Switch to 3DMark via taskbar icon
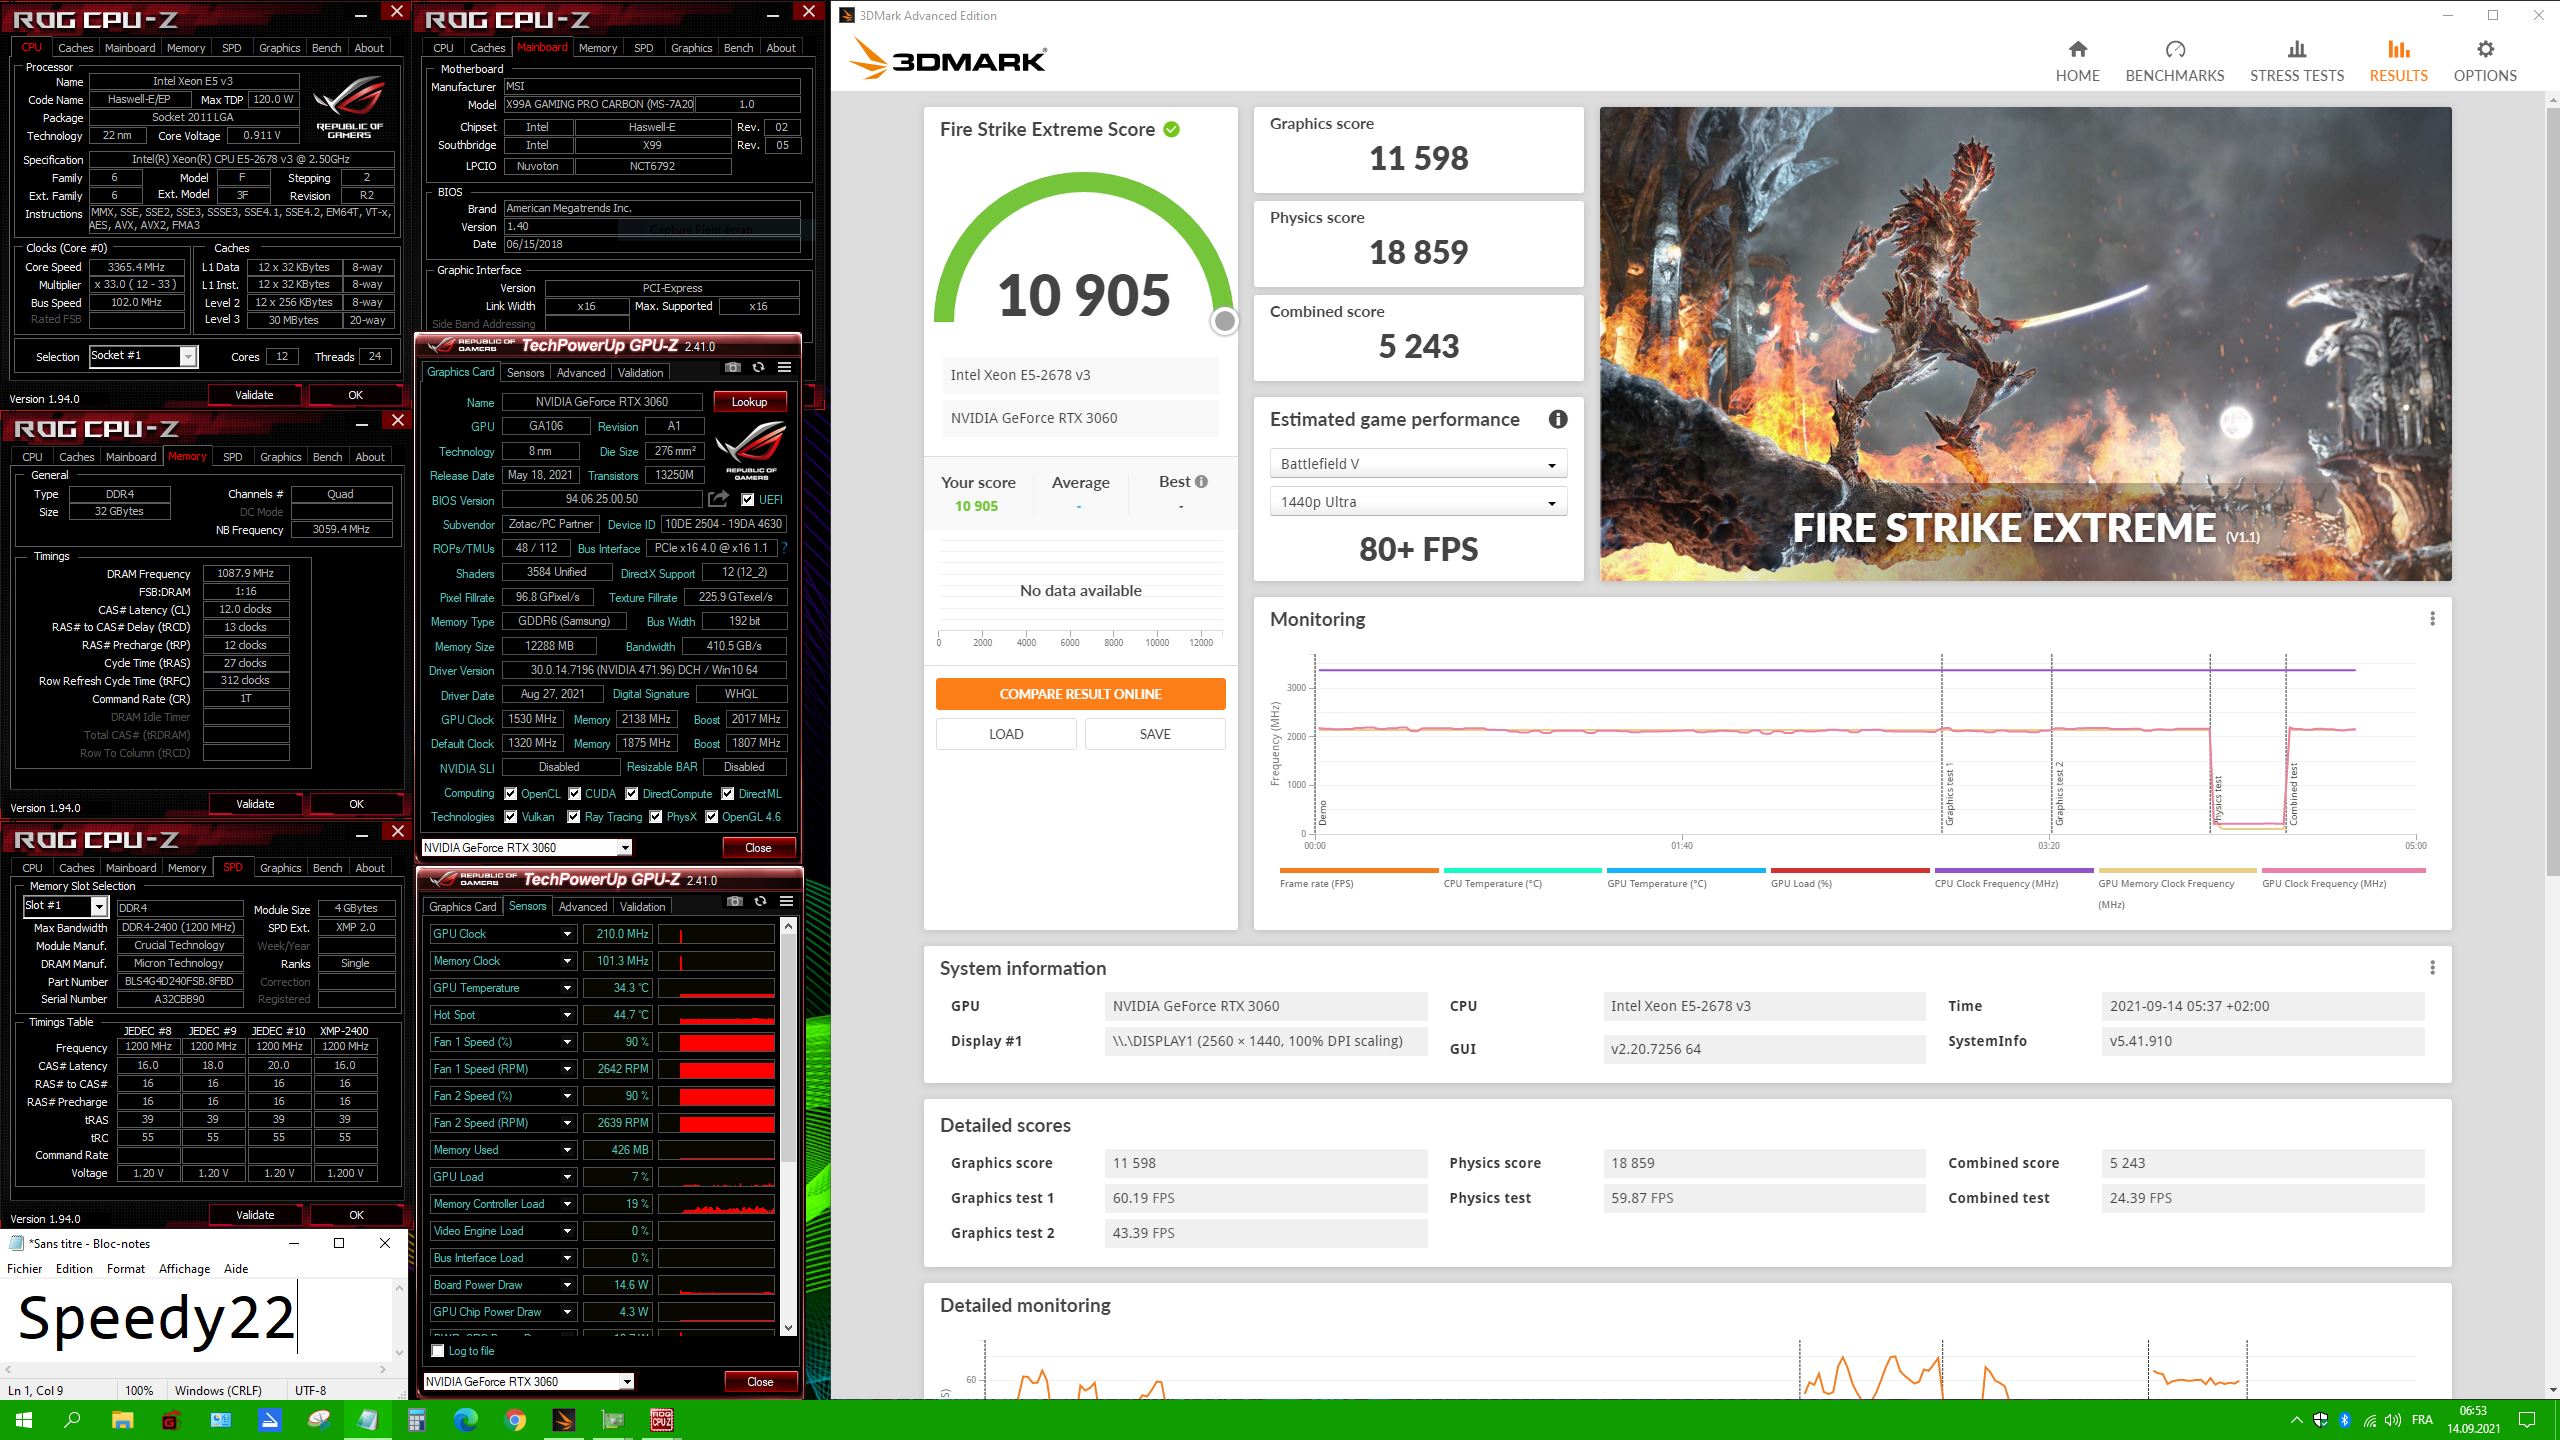Viewport: 2560px width, 1440px height. tap(564, 1420)
